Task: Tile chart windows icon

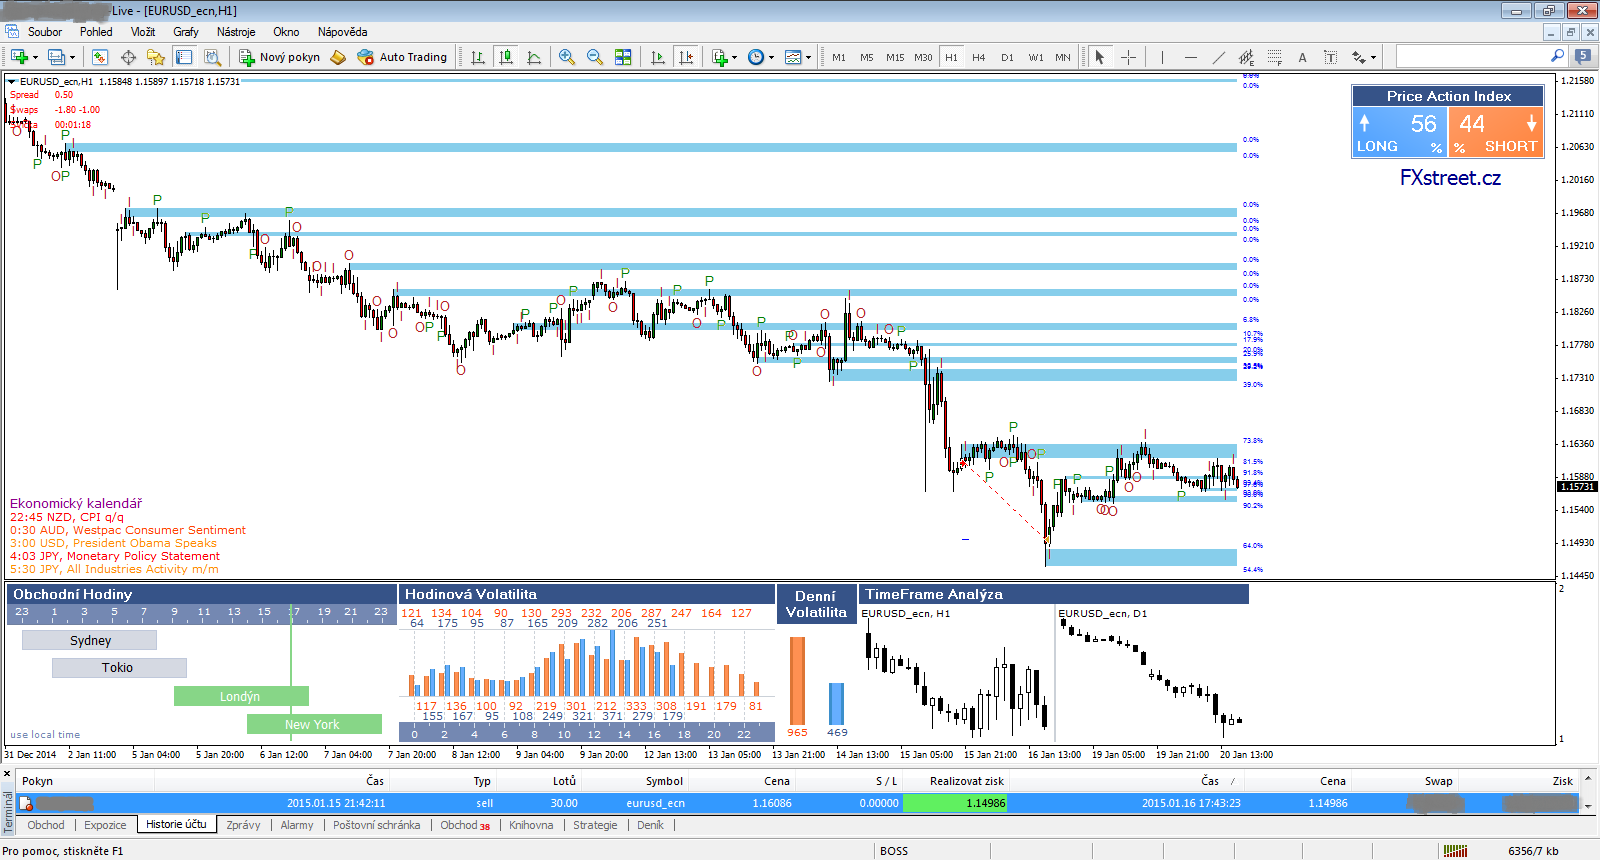Action: pyautogui.click(x=623, y=57)
